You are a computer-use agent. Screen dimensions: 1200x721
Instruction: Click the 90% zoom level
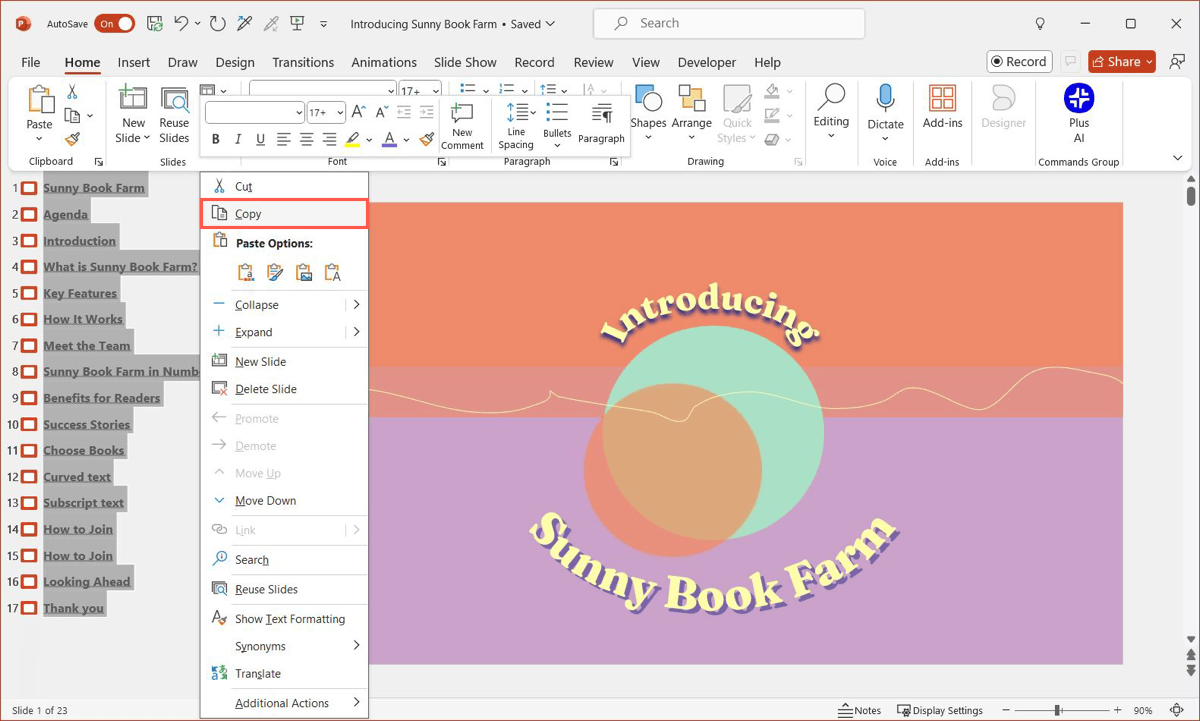point(1143,710)
